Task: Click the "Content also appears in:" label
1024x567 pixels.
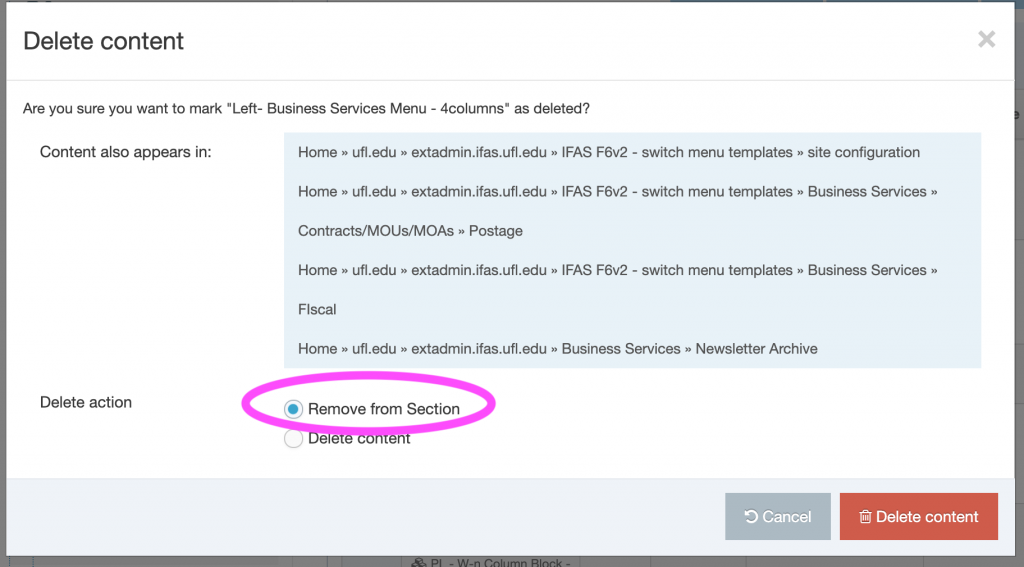Action: (126, 153)
